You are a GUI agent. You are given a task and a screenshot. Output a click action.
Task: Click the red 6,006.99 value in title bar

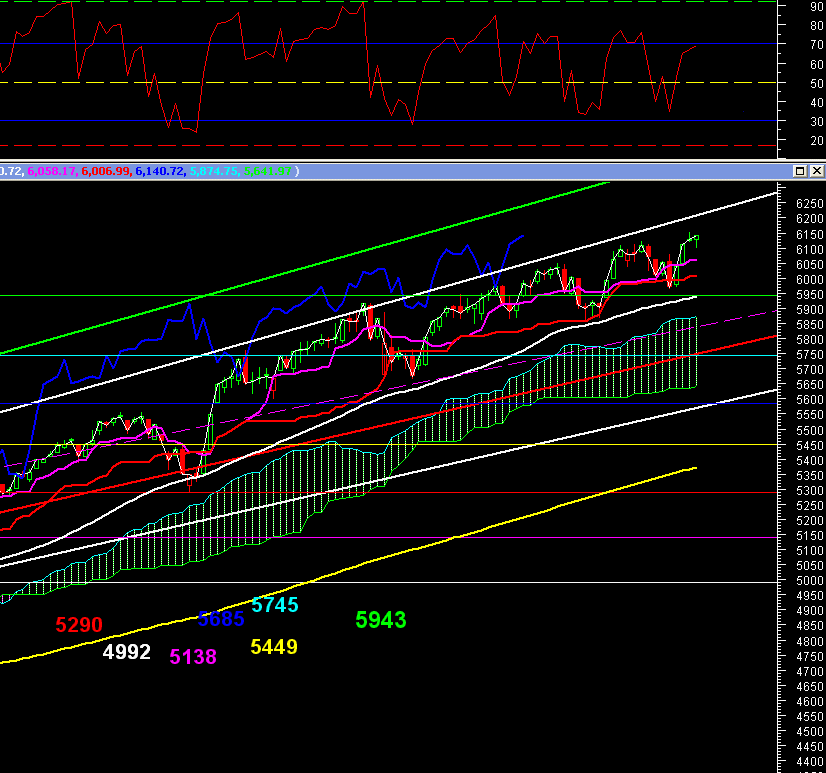(x=106, y=172)
